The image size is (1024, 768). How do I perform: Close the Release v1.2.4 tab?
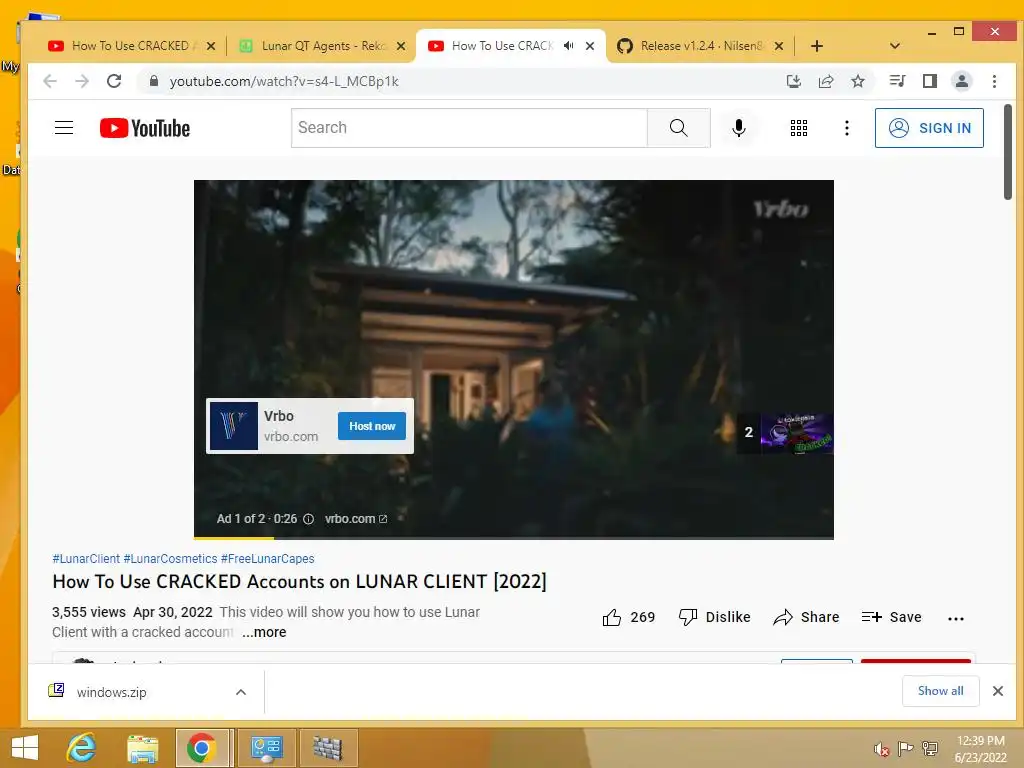tap(778, 46)
